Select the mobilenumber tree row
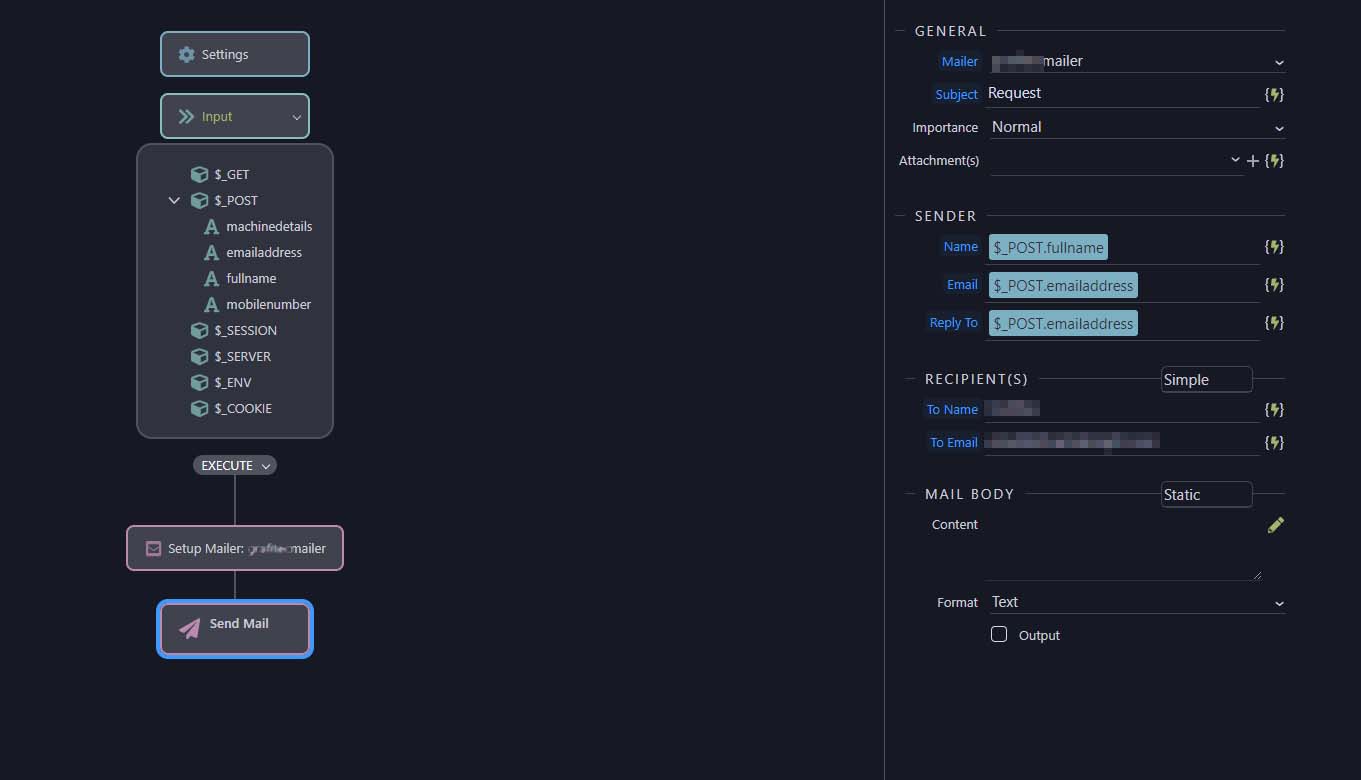This screenshot has width=1361, height=780. (x=257, y=304)
